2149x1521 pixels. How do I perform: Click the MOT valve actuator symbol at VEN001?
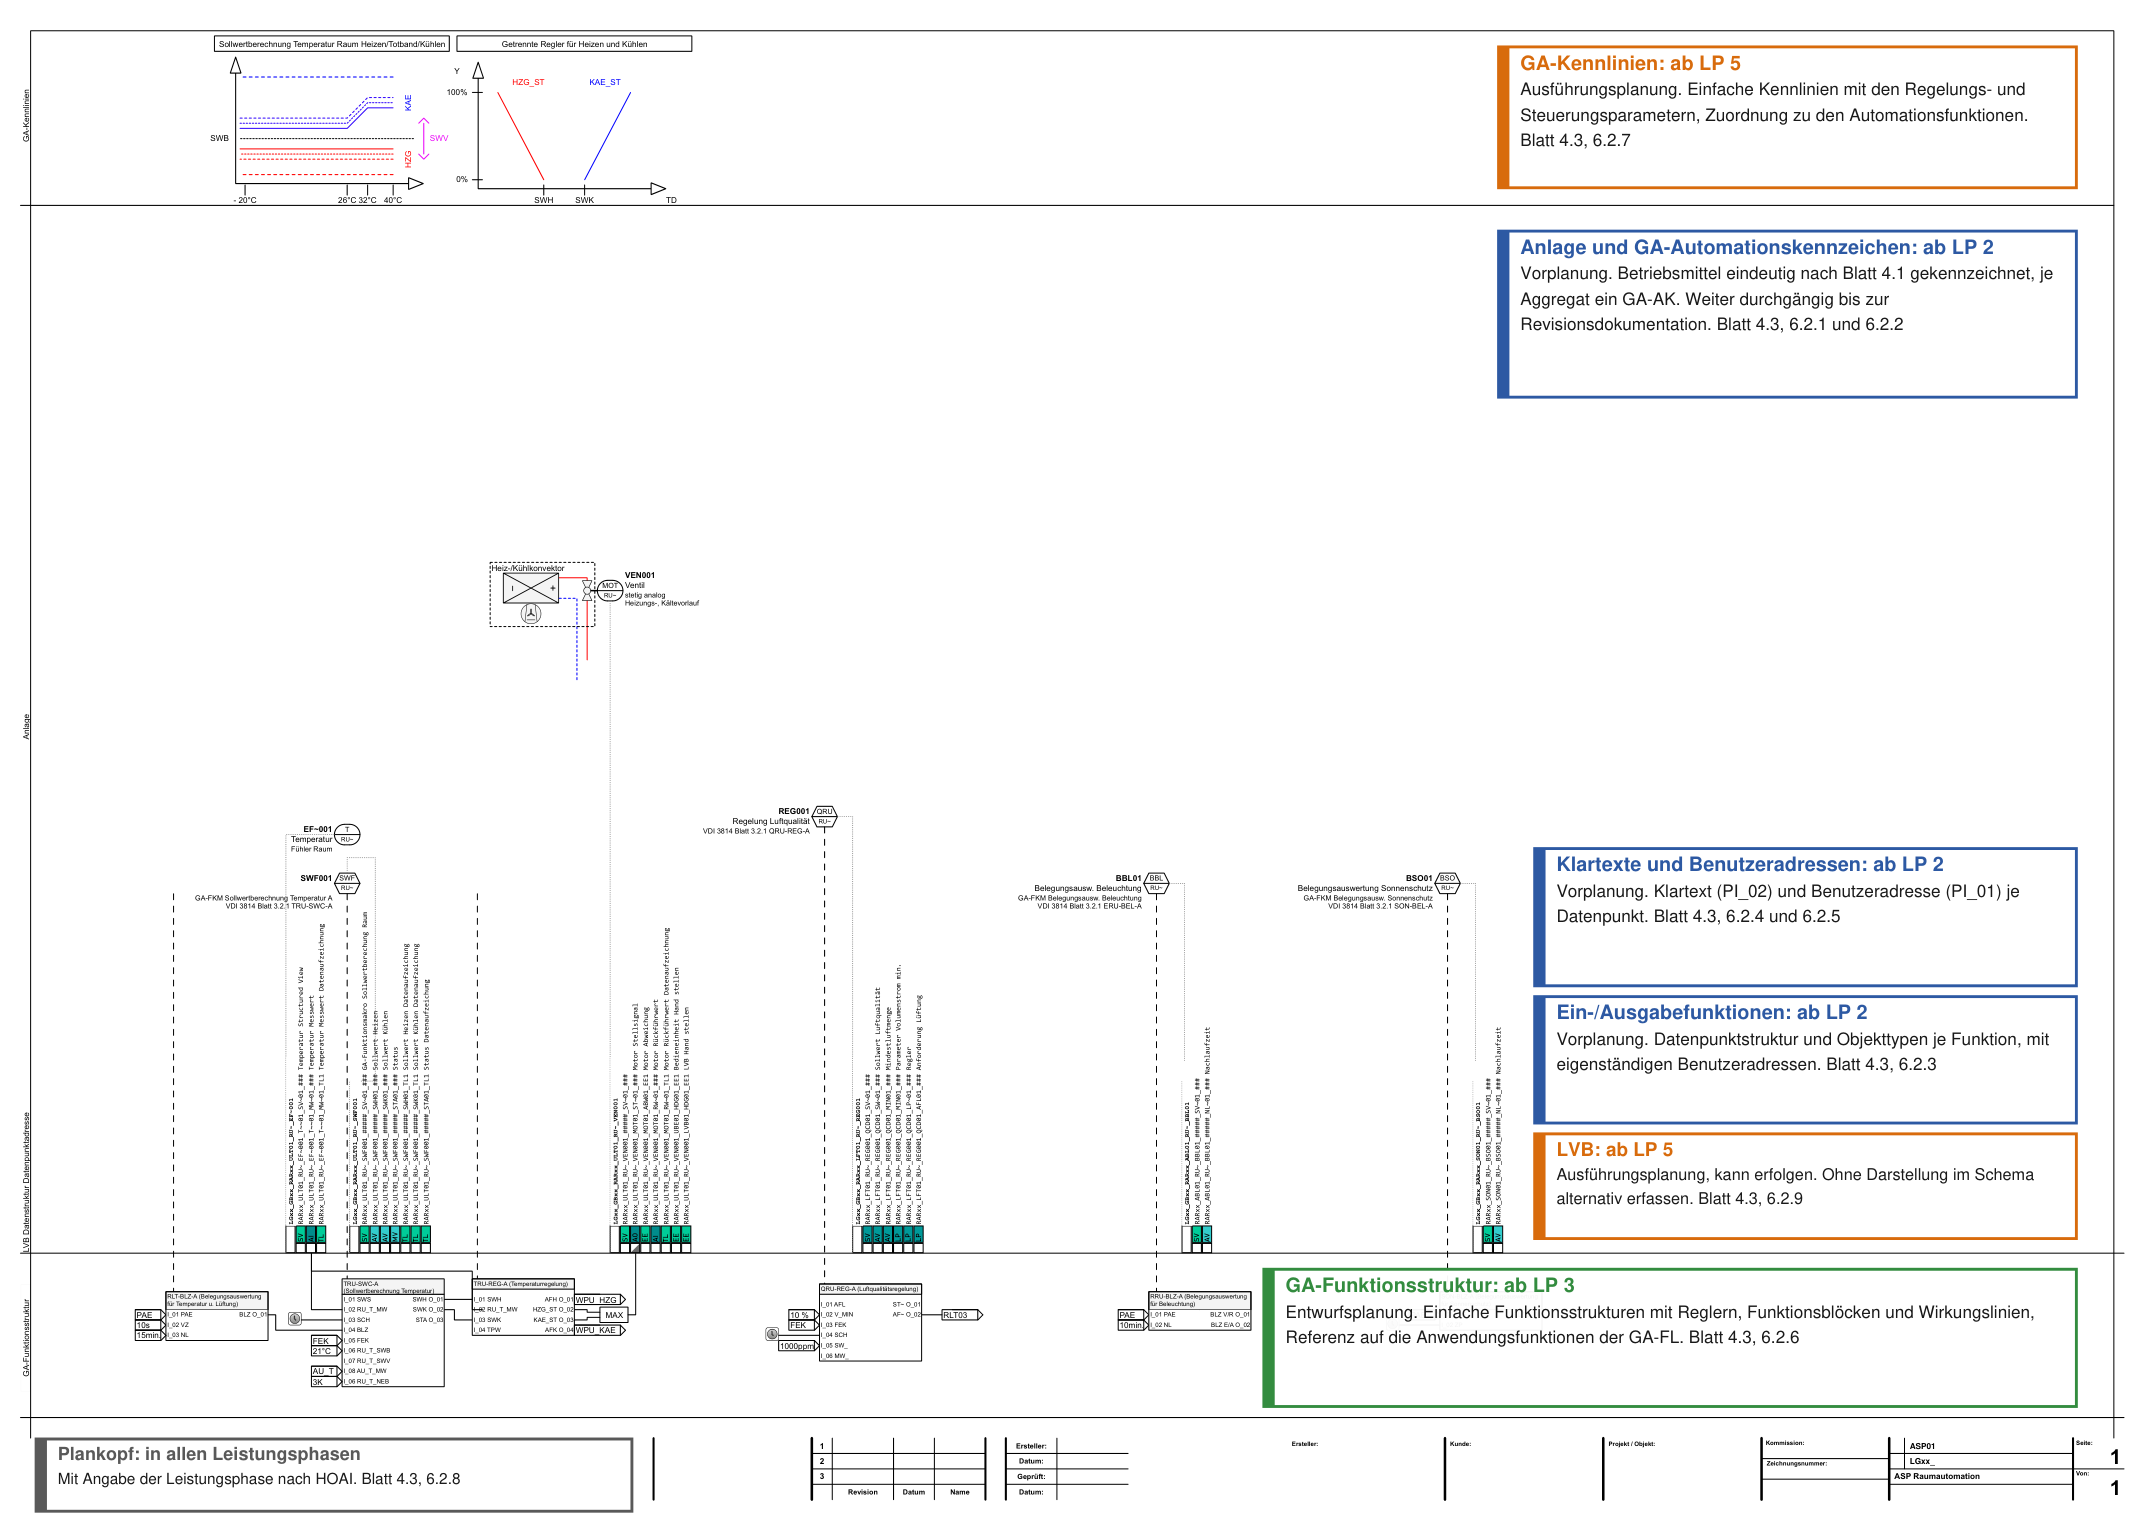(610, 590)
